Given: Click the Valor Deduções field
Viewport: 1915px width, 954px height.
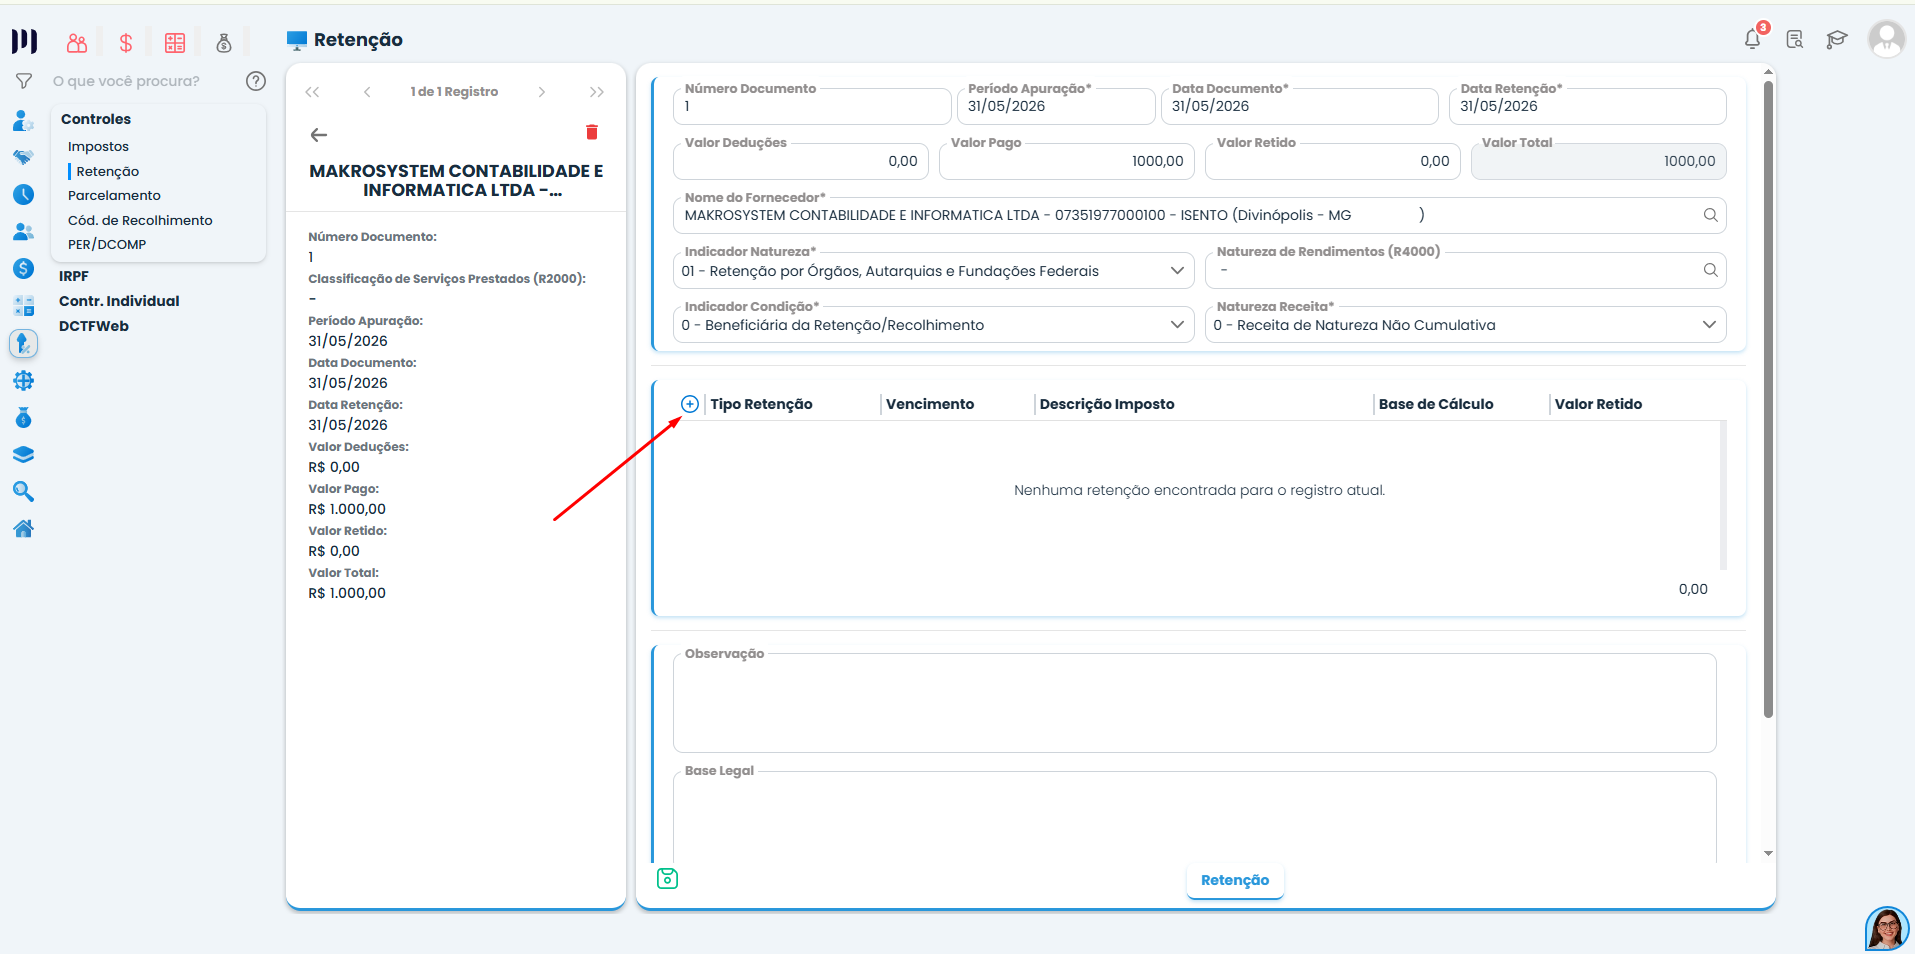Looking at the screenshot, I should tap(801, 161).
